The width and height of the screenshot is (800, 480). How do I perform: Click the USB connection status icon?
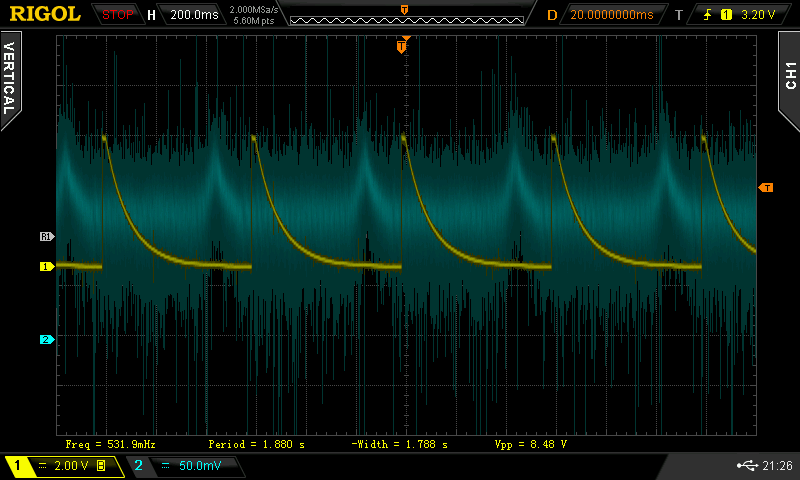747,465
